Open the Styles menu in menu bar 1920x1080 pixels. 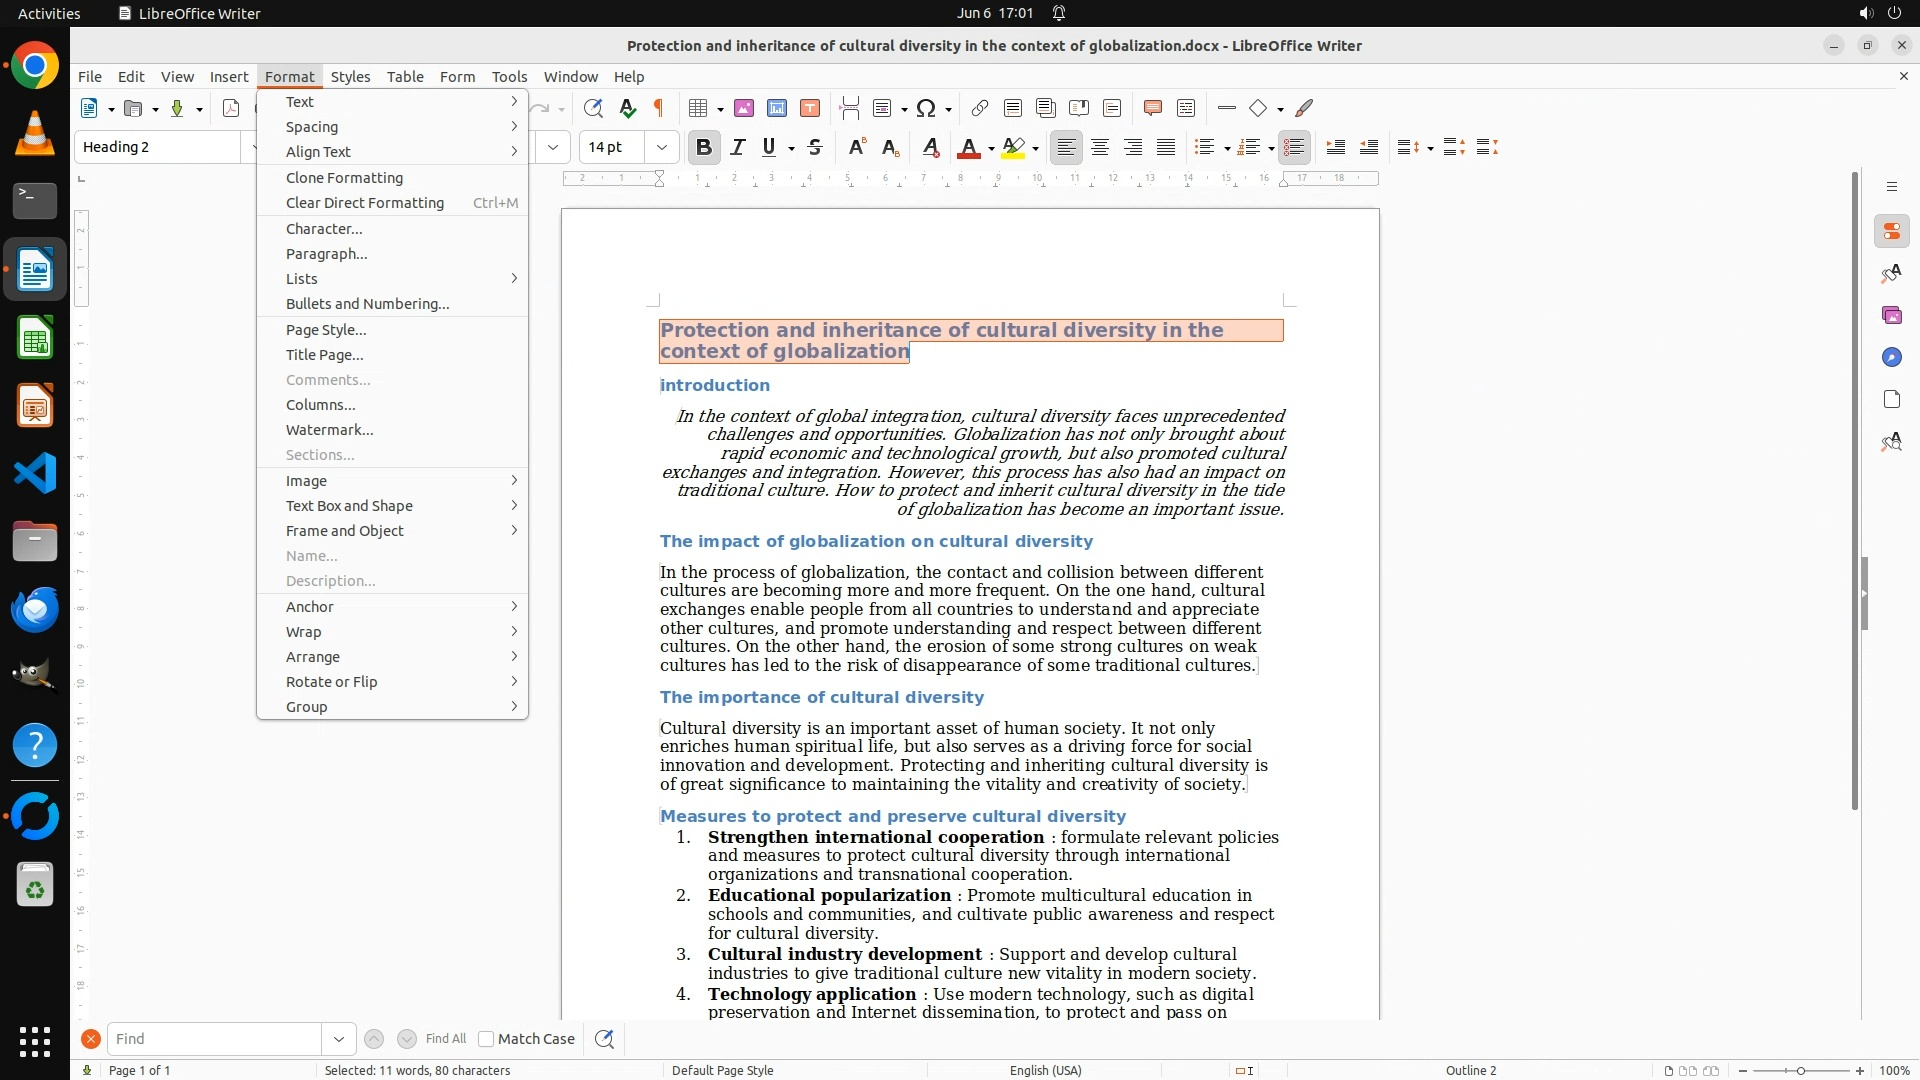coord(350,76)
